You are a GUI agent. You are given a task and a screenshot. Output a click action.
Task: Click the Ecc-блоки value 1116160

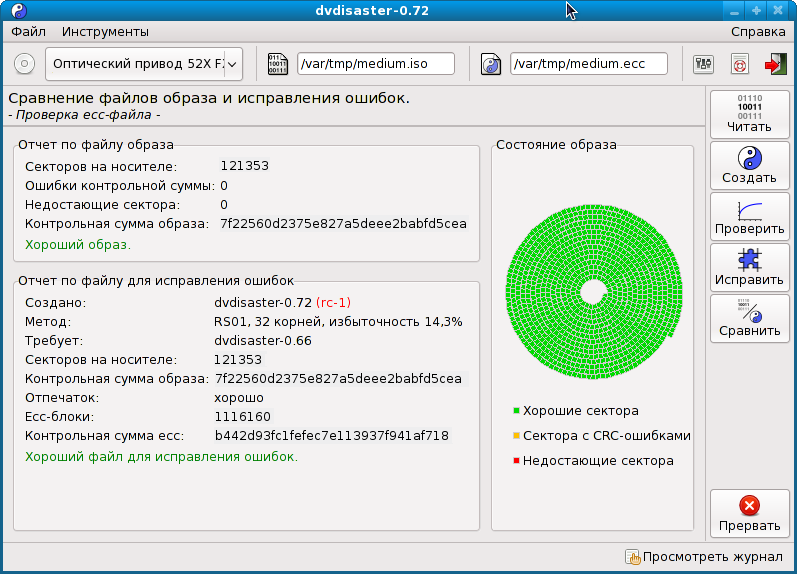[x=242, y=417]
